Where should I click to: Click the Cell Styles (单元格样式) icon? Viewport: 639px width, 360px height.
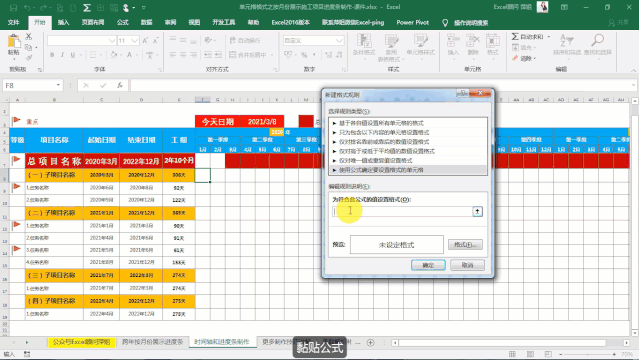pos(421,41)
